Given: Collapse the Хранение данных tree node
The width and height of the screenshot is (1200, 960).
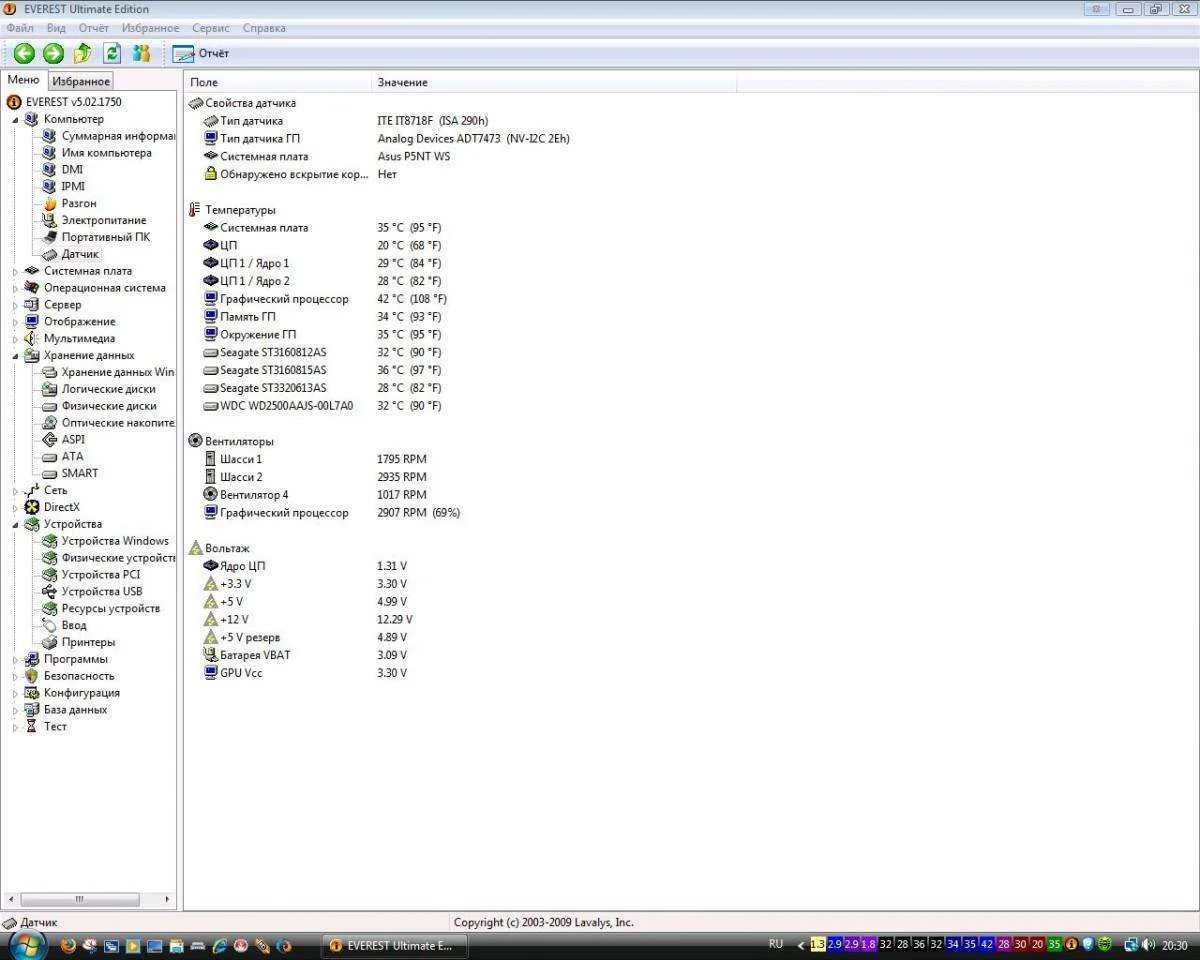Looking at the screenshot, I should (x=15, y=356).
